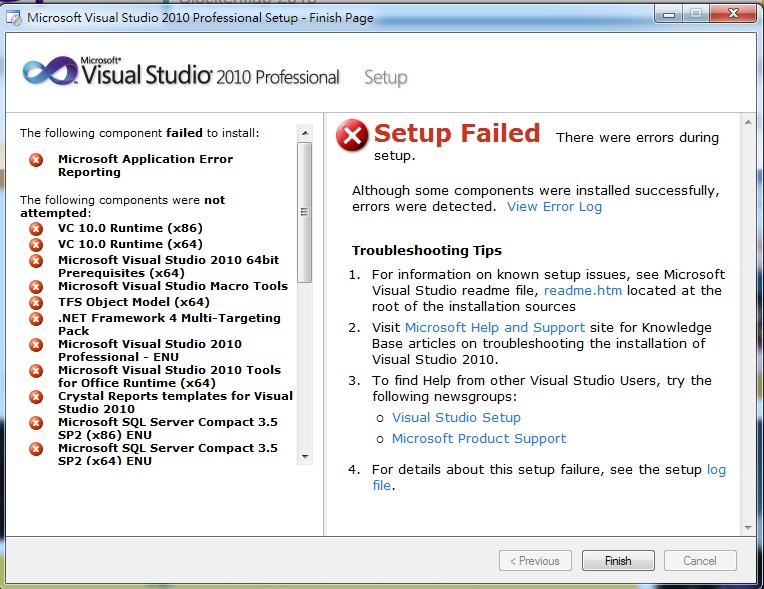The image size is (764, 589).
Task: Click error icon beside Crystal Reports templates
Action: [36, 397]
